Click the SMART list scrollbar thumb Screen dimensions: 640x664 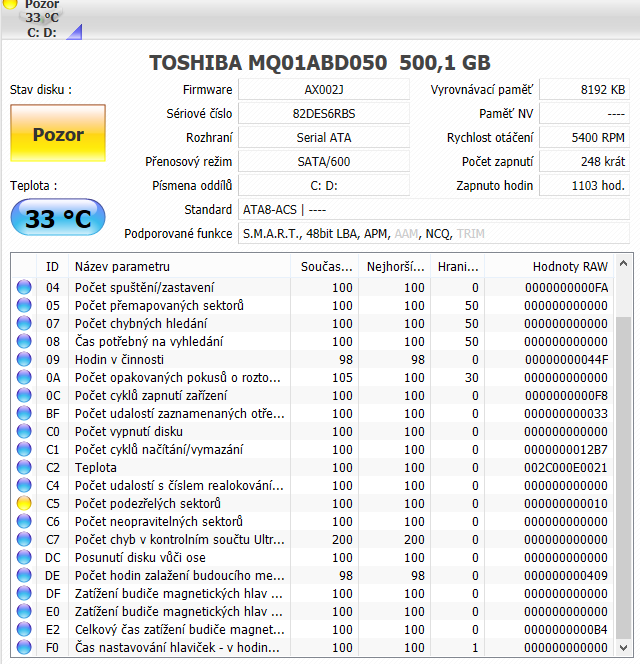click(x=623, y=477)
